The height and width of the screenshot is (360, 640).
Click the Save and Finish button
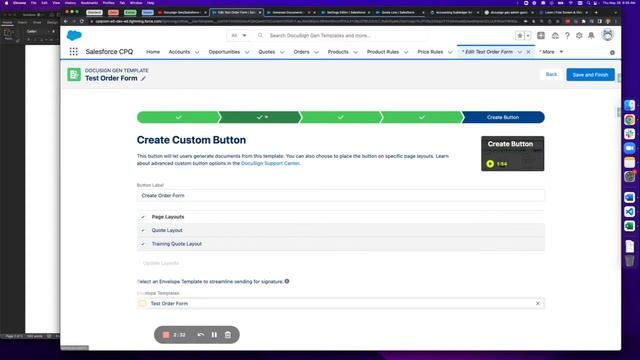590,75
